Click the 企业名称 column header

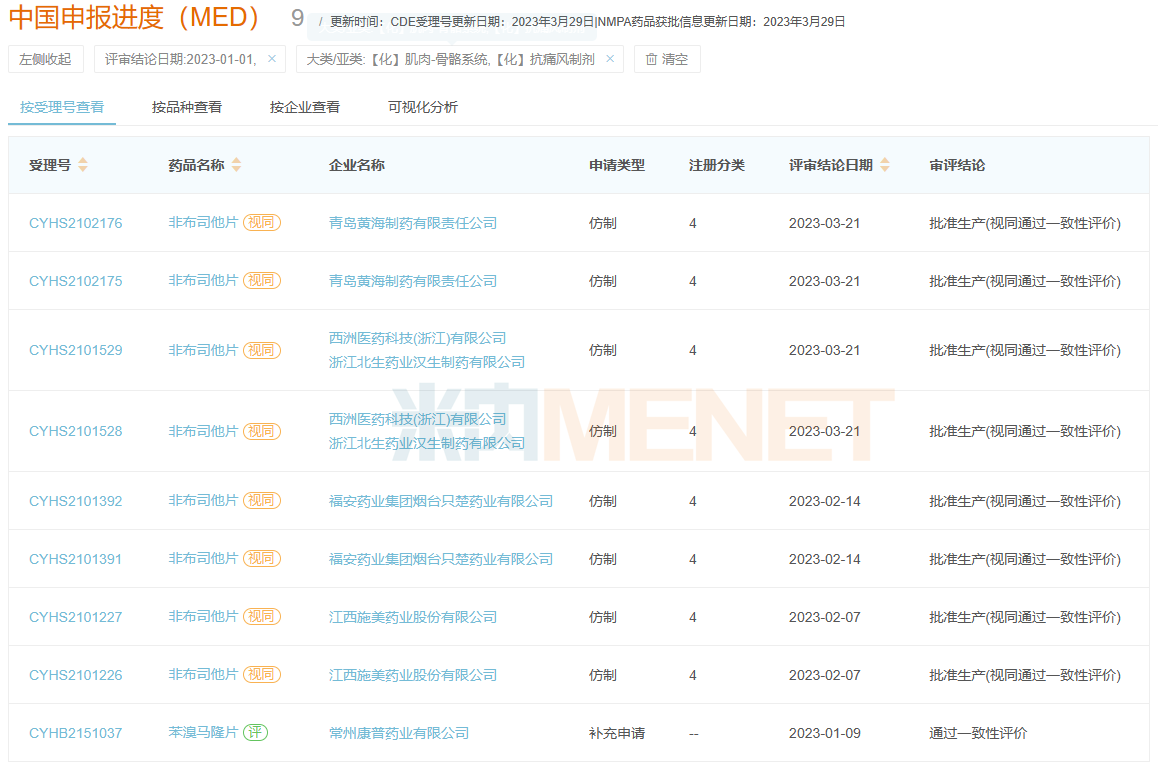click(x=357, y=165)
